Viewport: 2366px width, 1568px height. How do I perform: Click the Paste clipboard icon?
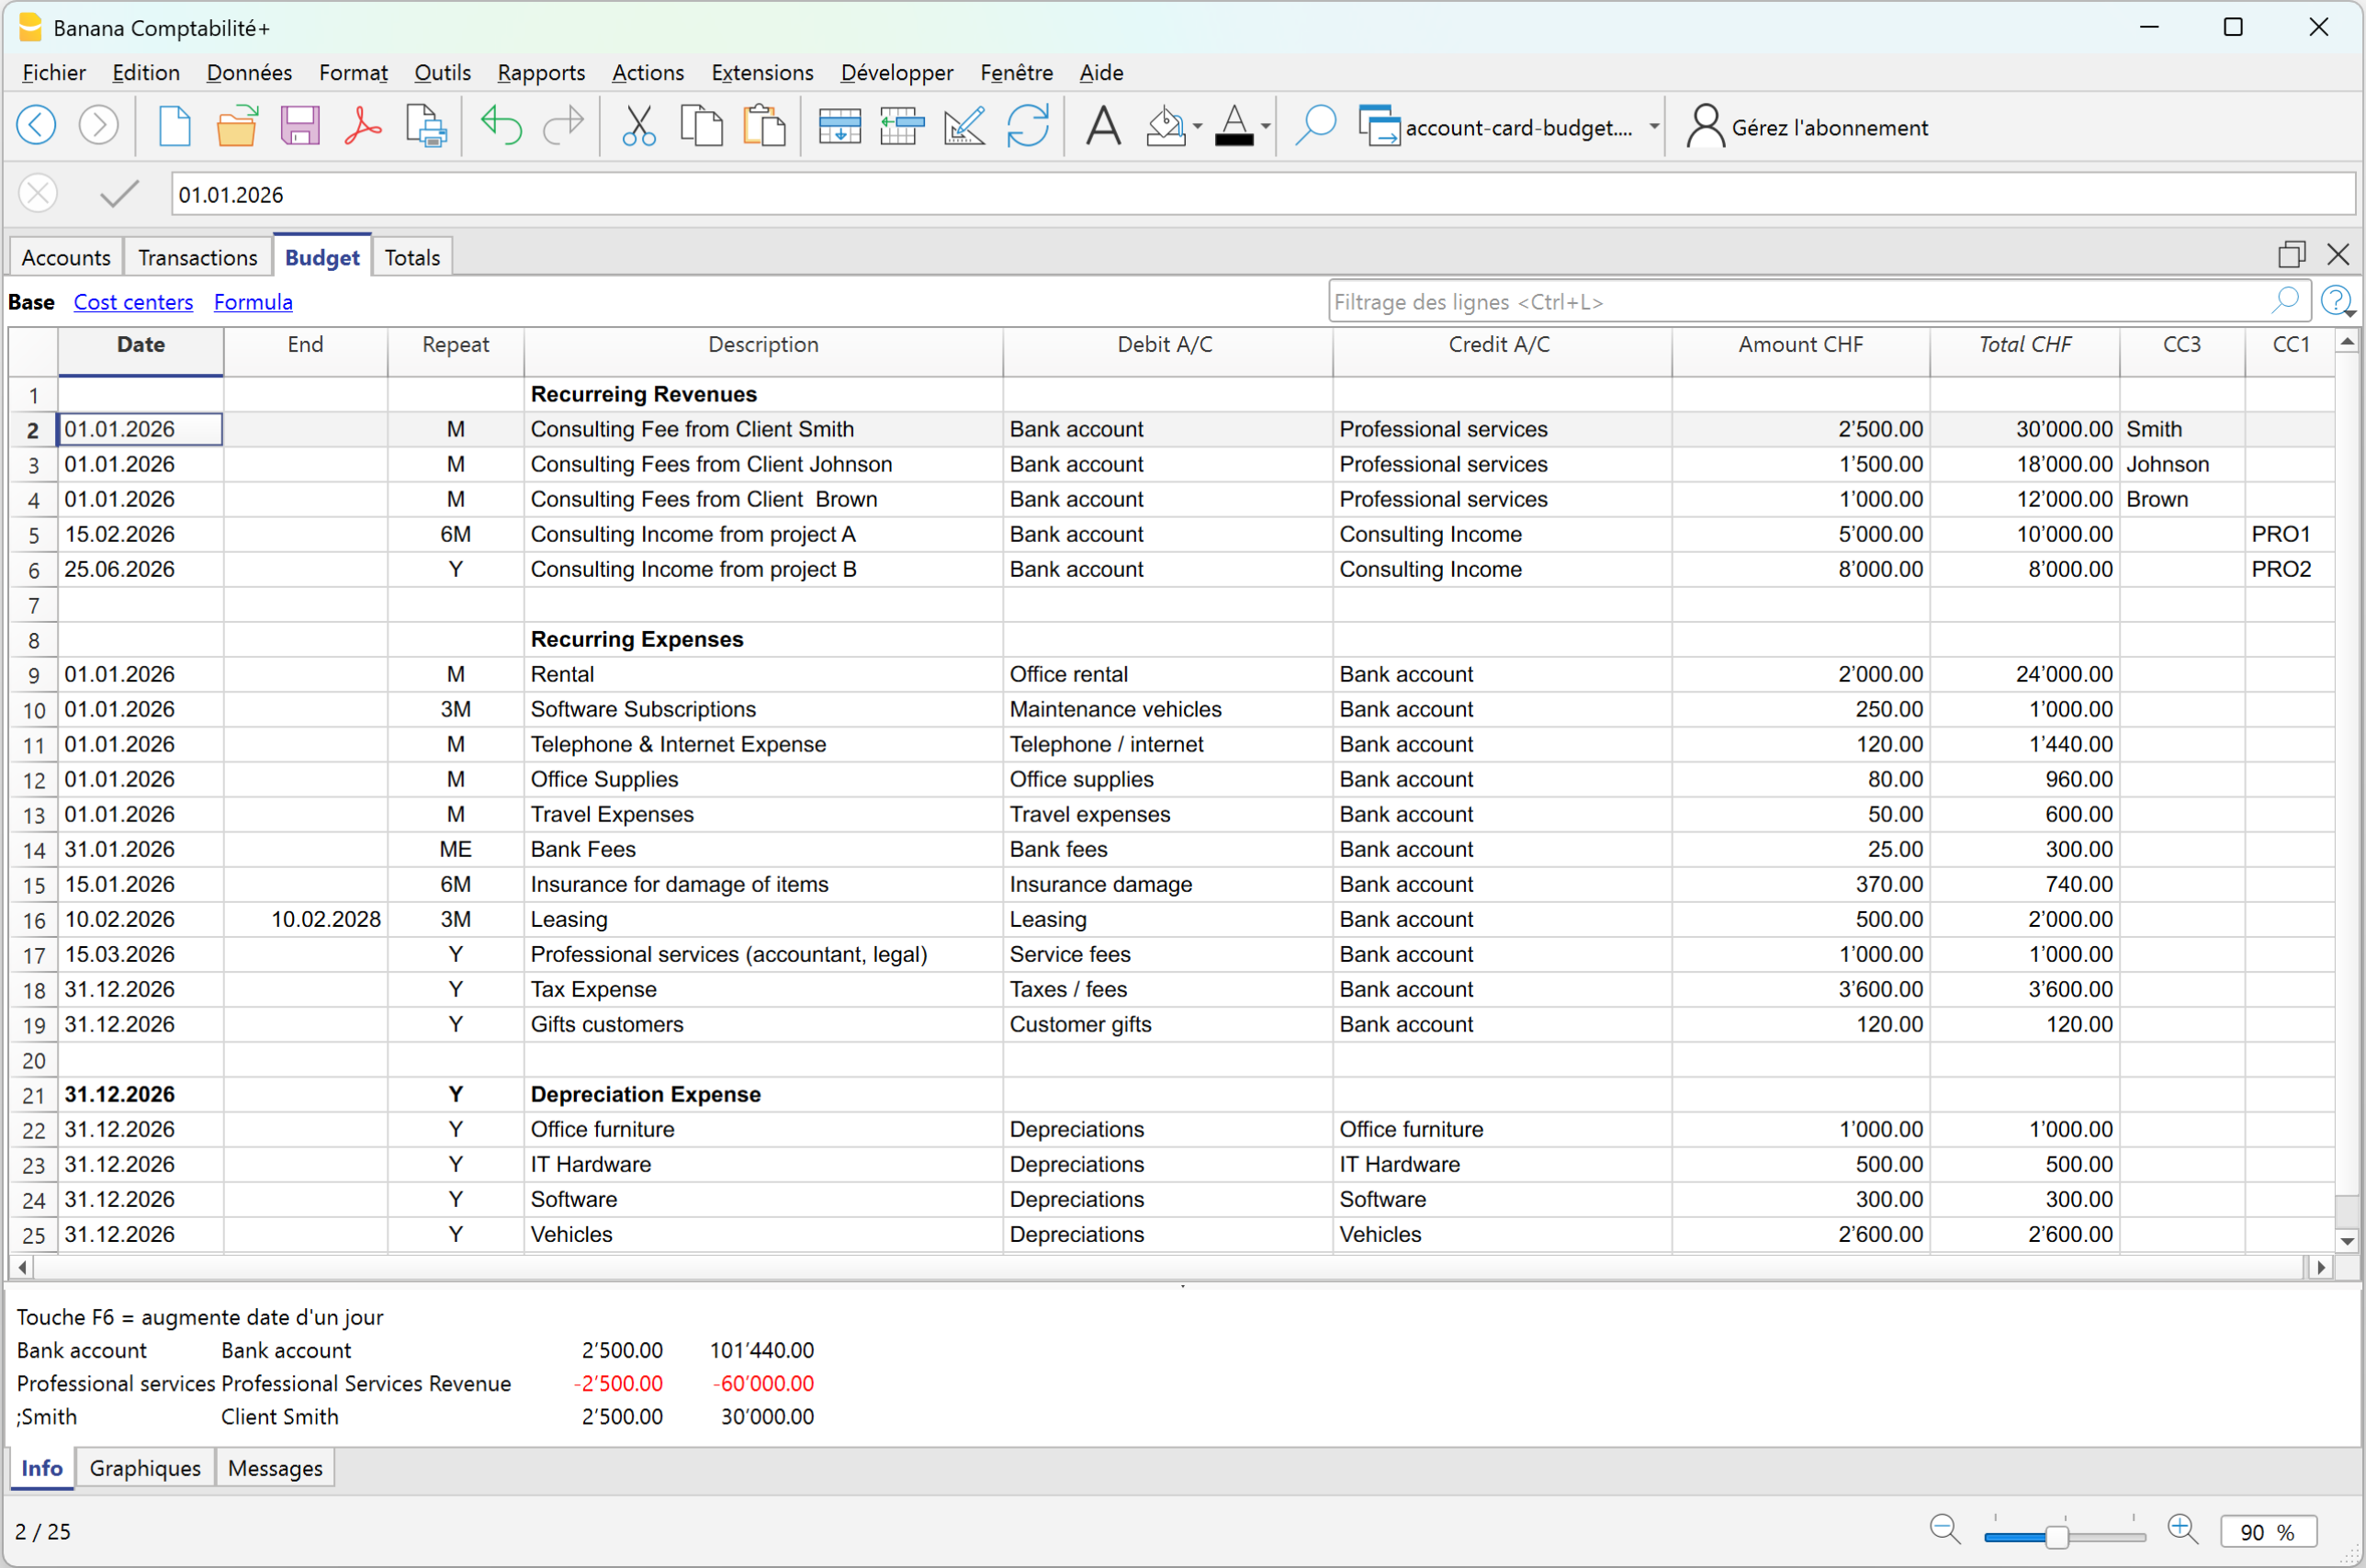764,127
